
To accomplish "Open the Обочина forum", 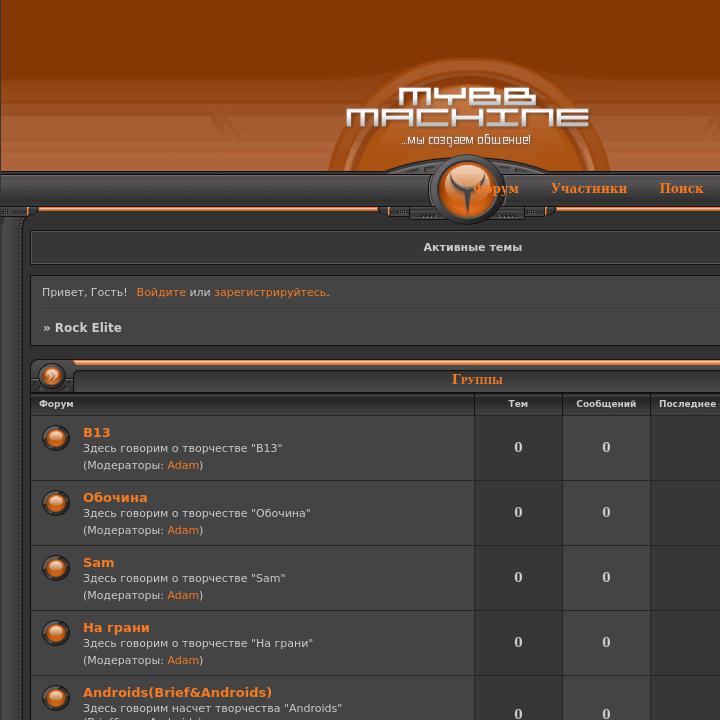I will point(115,497).
